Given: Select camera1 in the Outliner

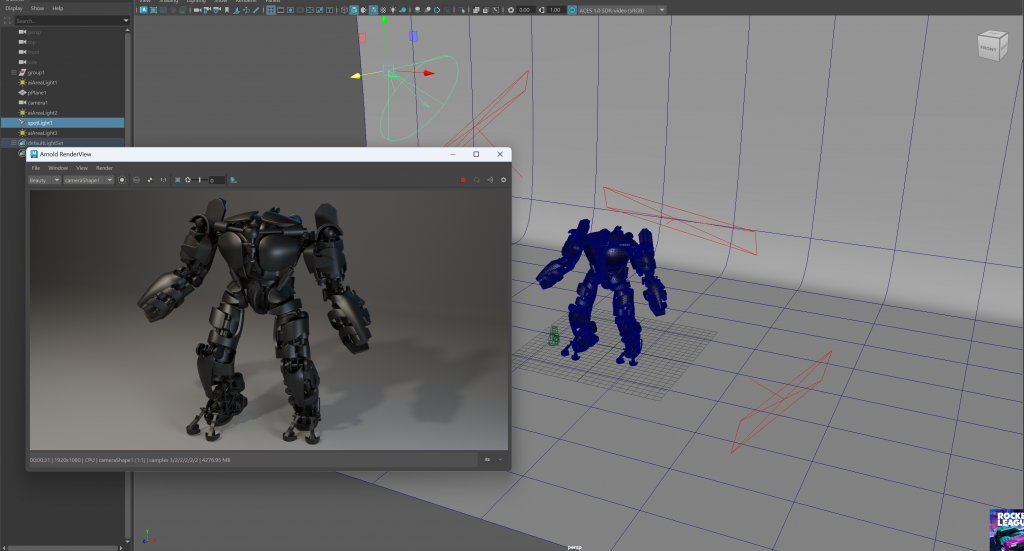Looking at the screenshot, I should [x=37, y=102].
